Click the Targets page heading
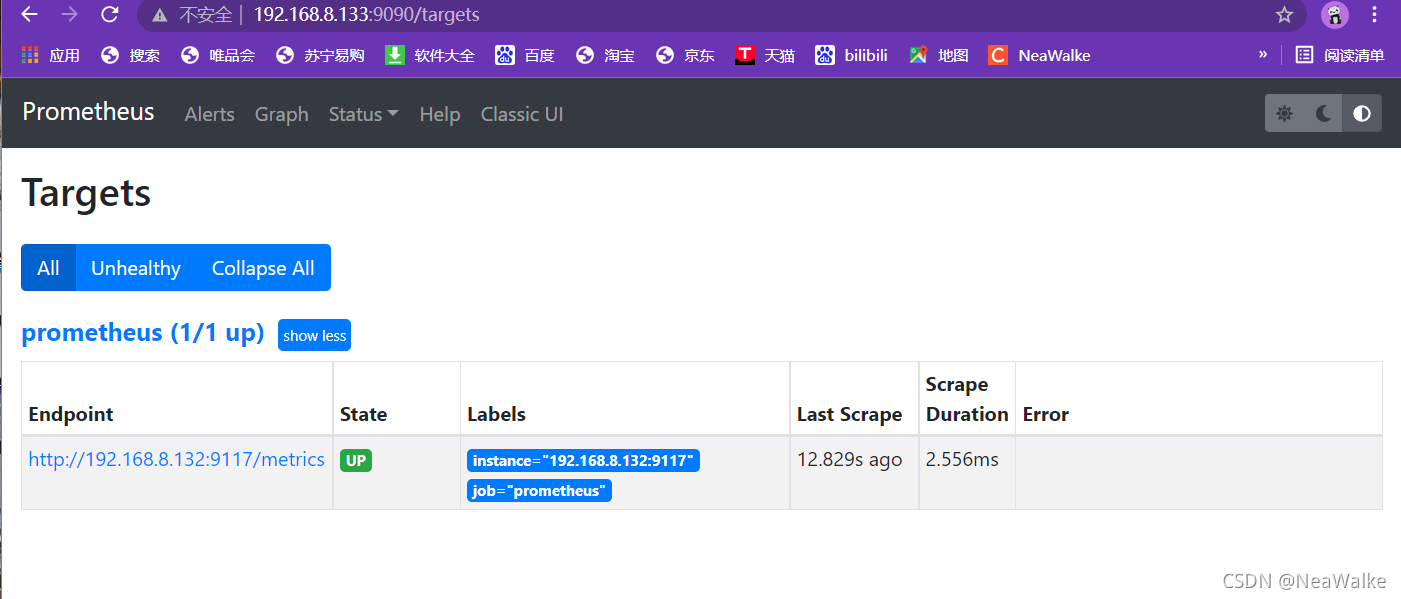 point(86,193)
